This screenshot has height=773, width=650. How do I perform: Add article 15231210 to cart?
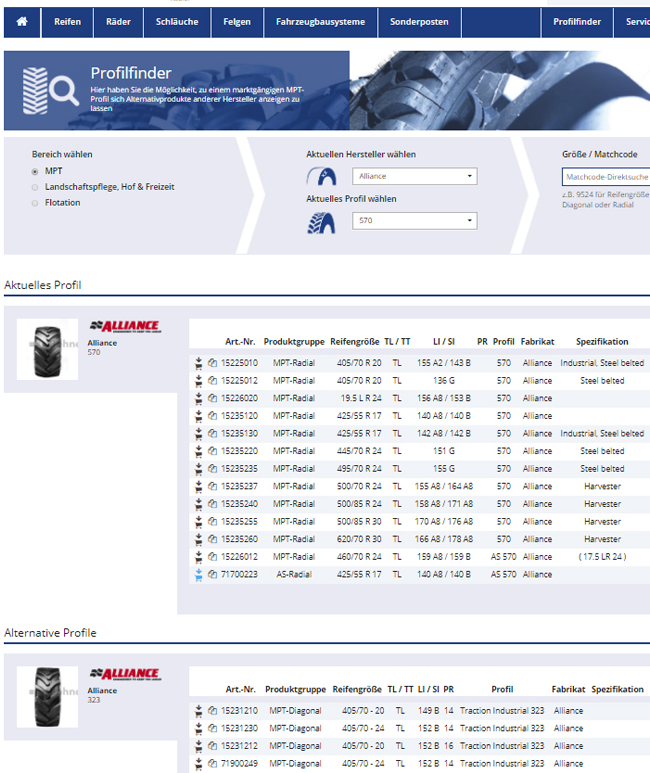tap(198, 711)
